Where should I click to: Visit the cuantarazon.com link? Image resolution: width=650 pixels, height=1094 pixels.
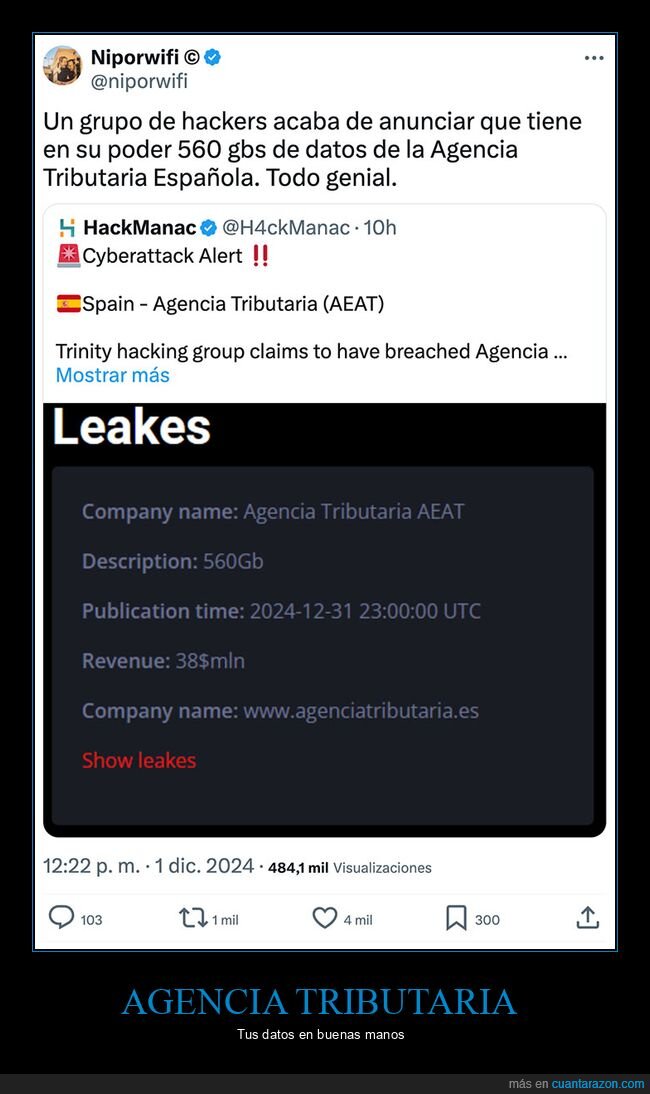(598, 1084)
